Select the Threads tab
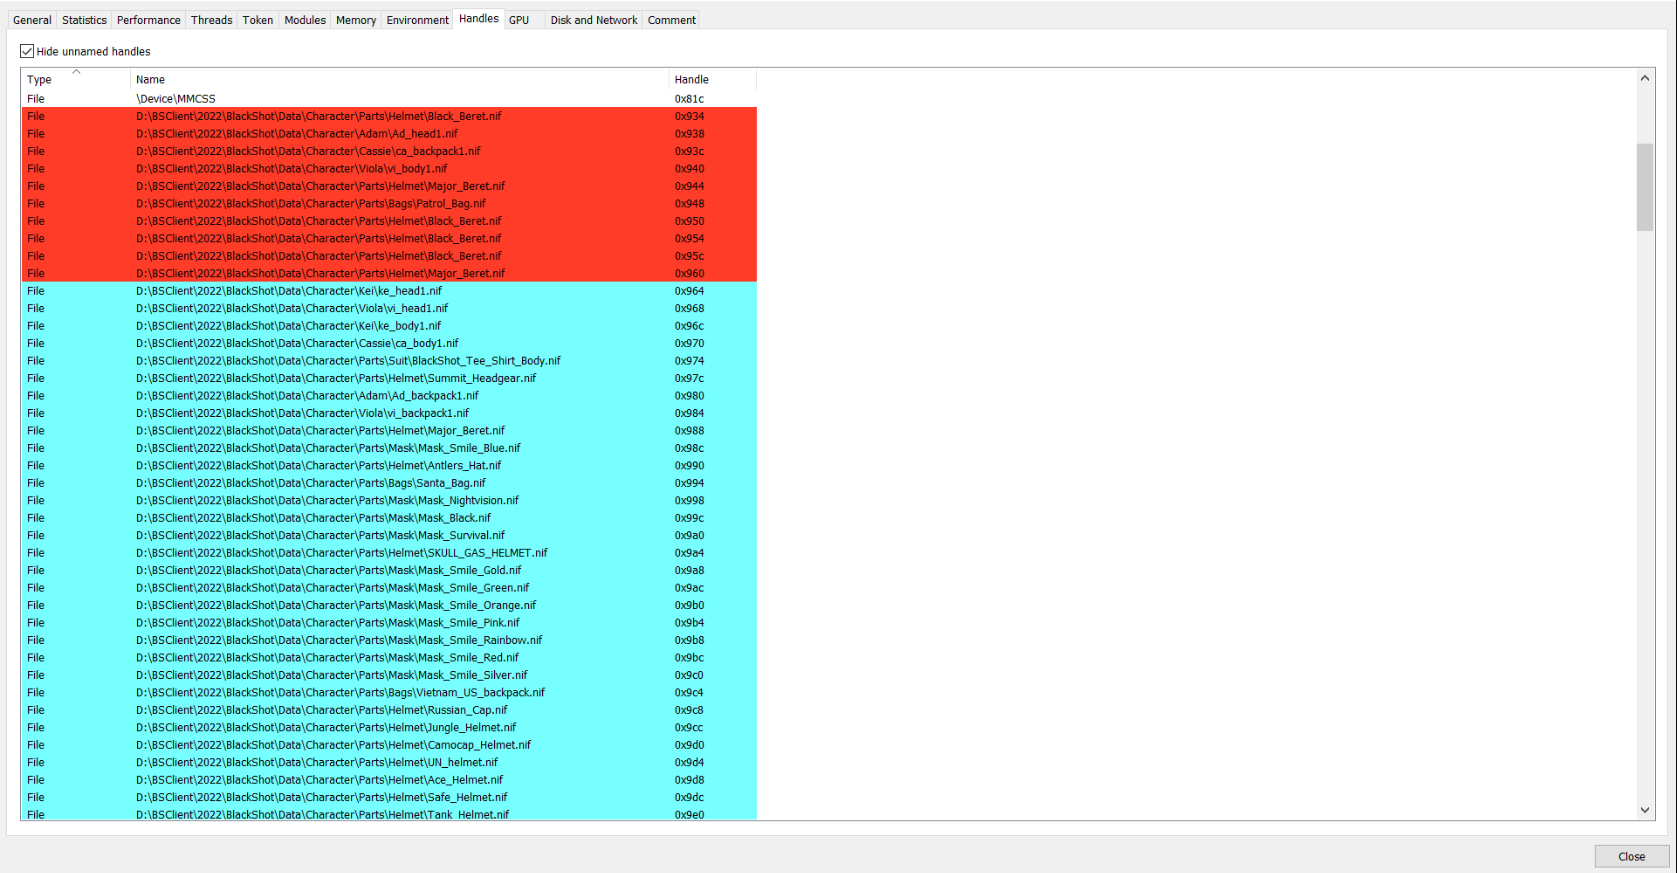Screen dimensions: 1677x873 [211, 20]
